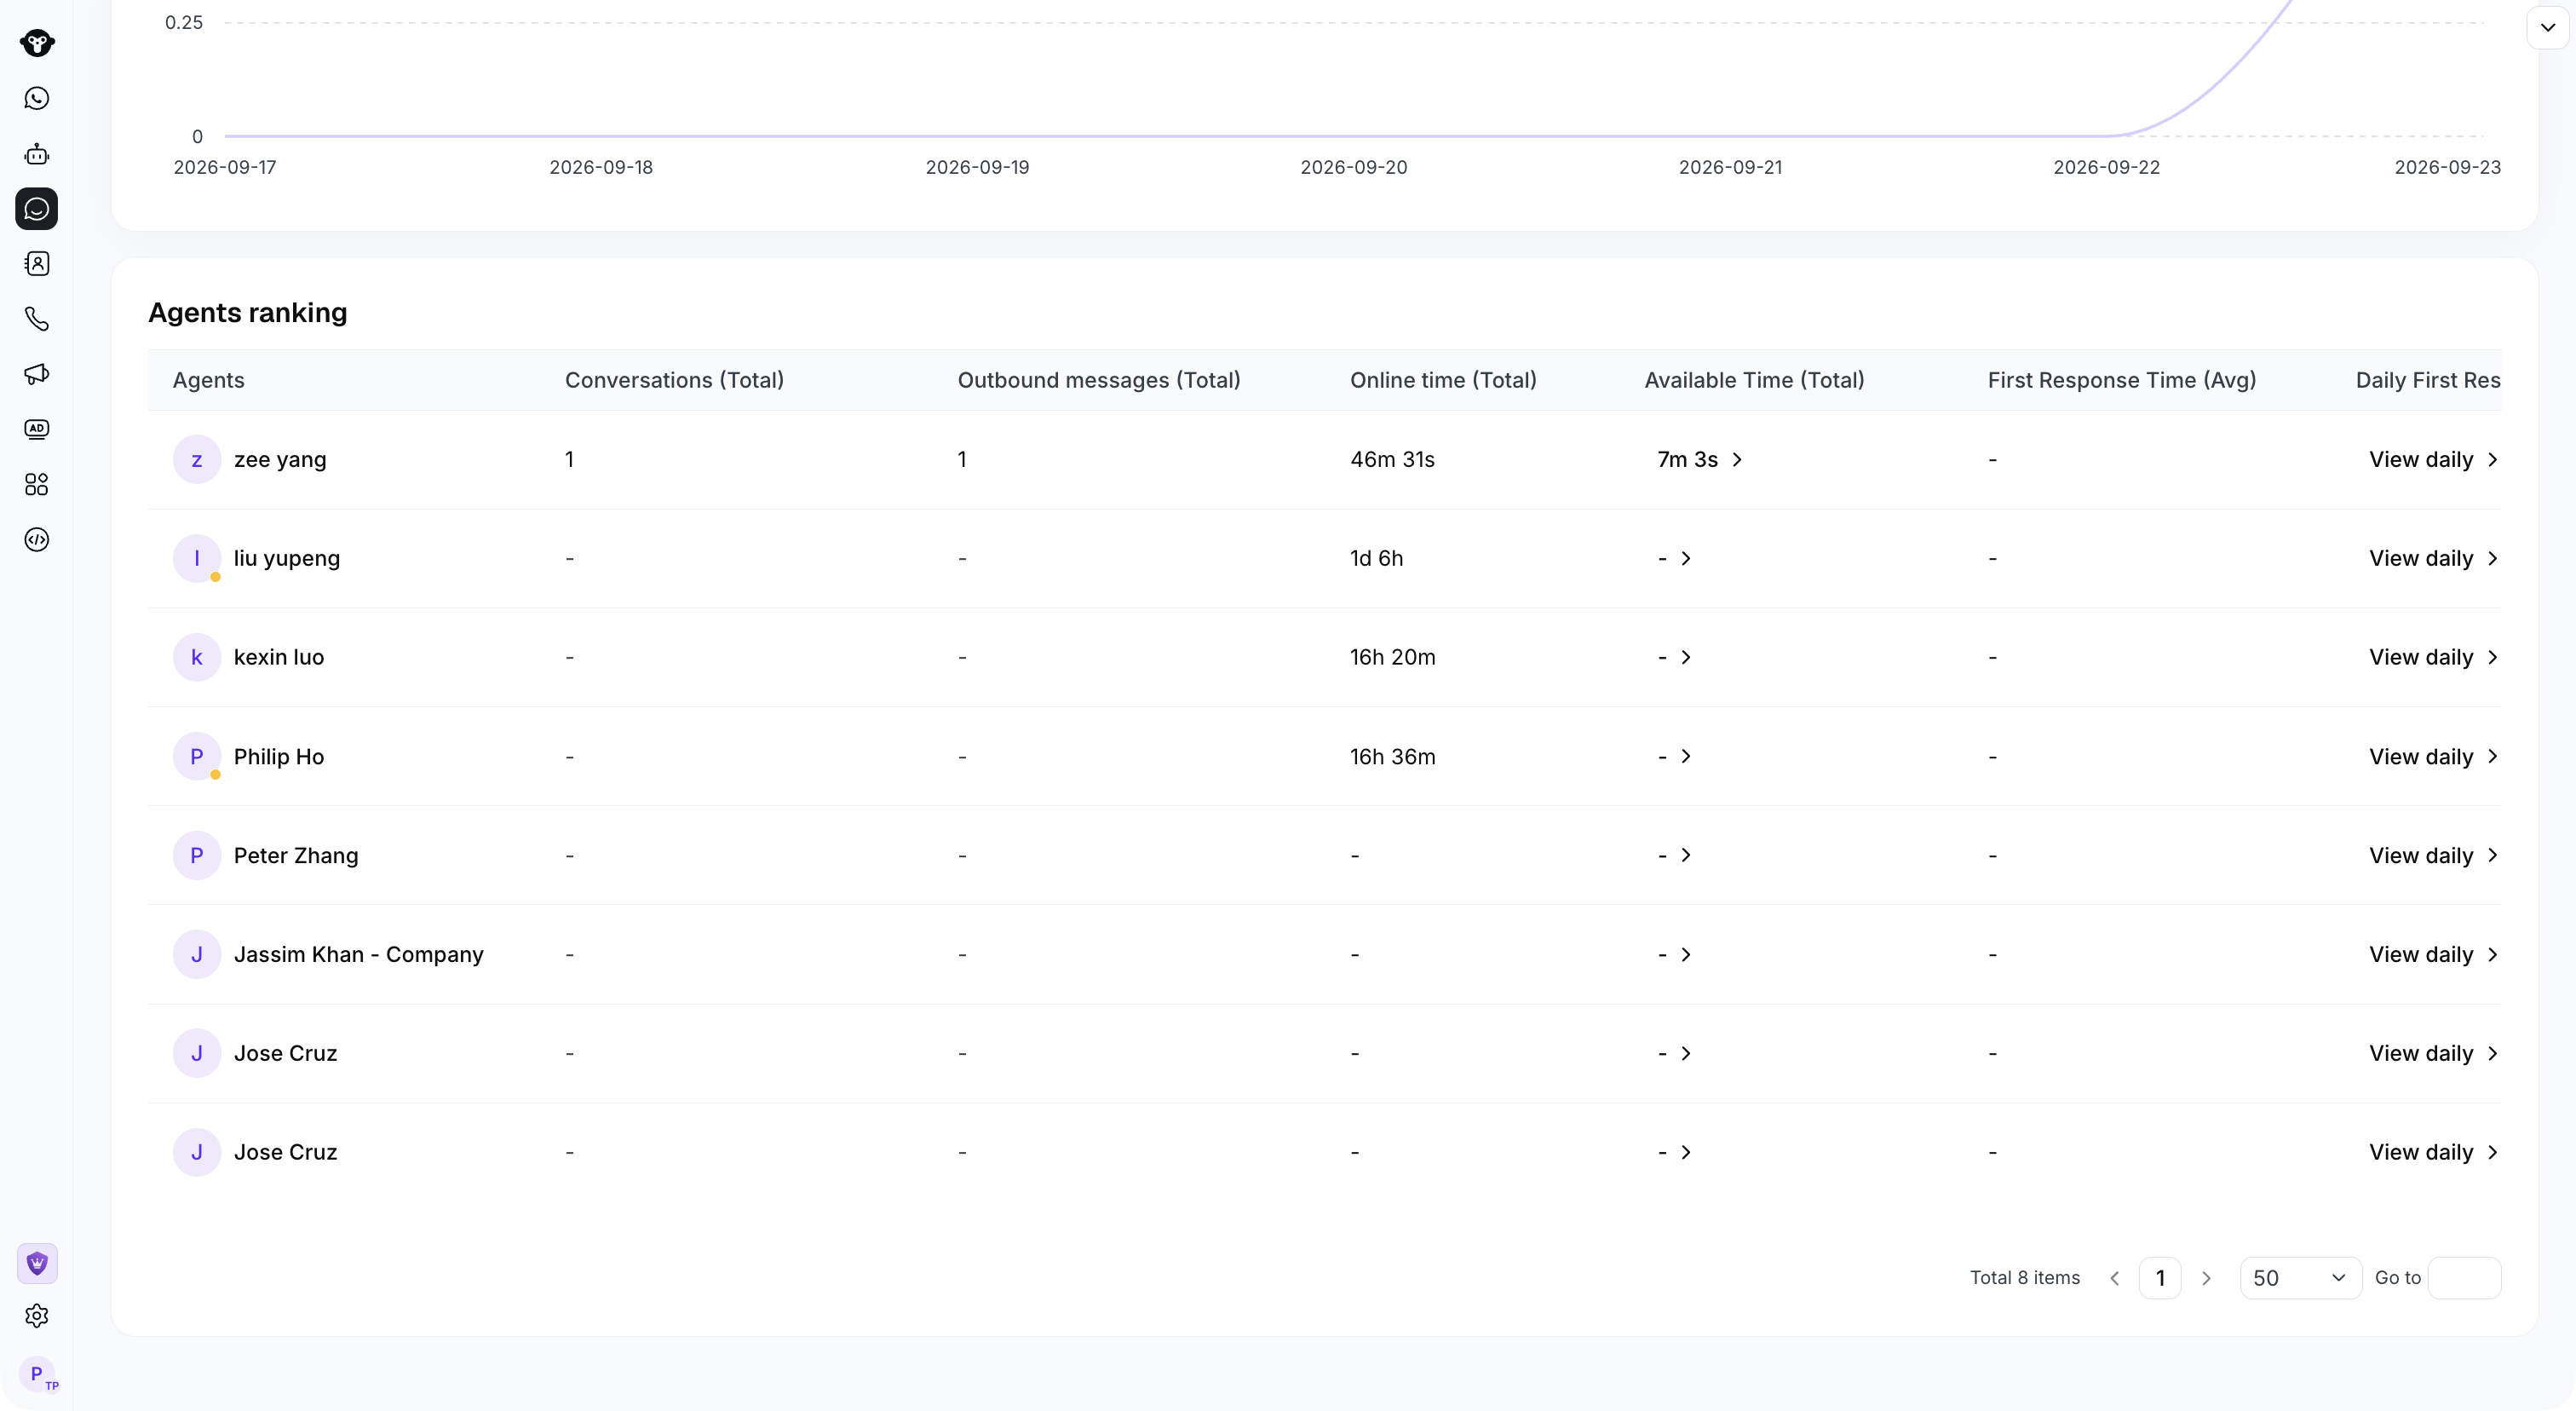This screenshot has height=1411, width=2576.
Task: Open the WhatsApp sidebar icon
Action: [x=37, y=98]
